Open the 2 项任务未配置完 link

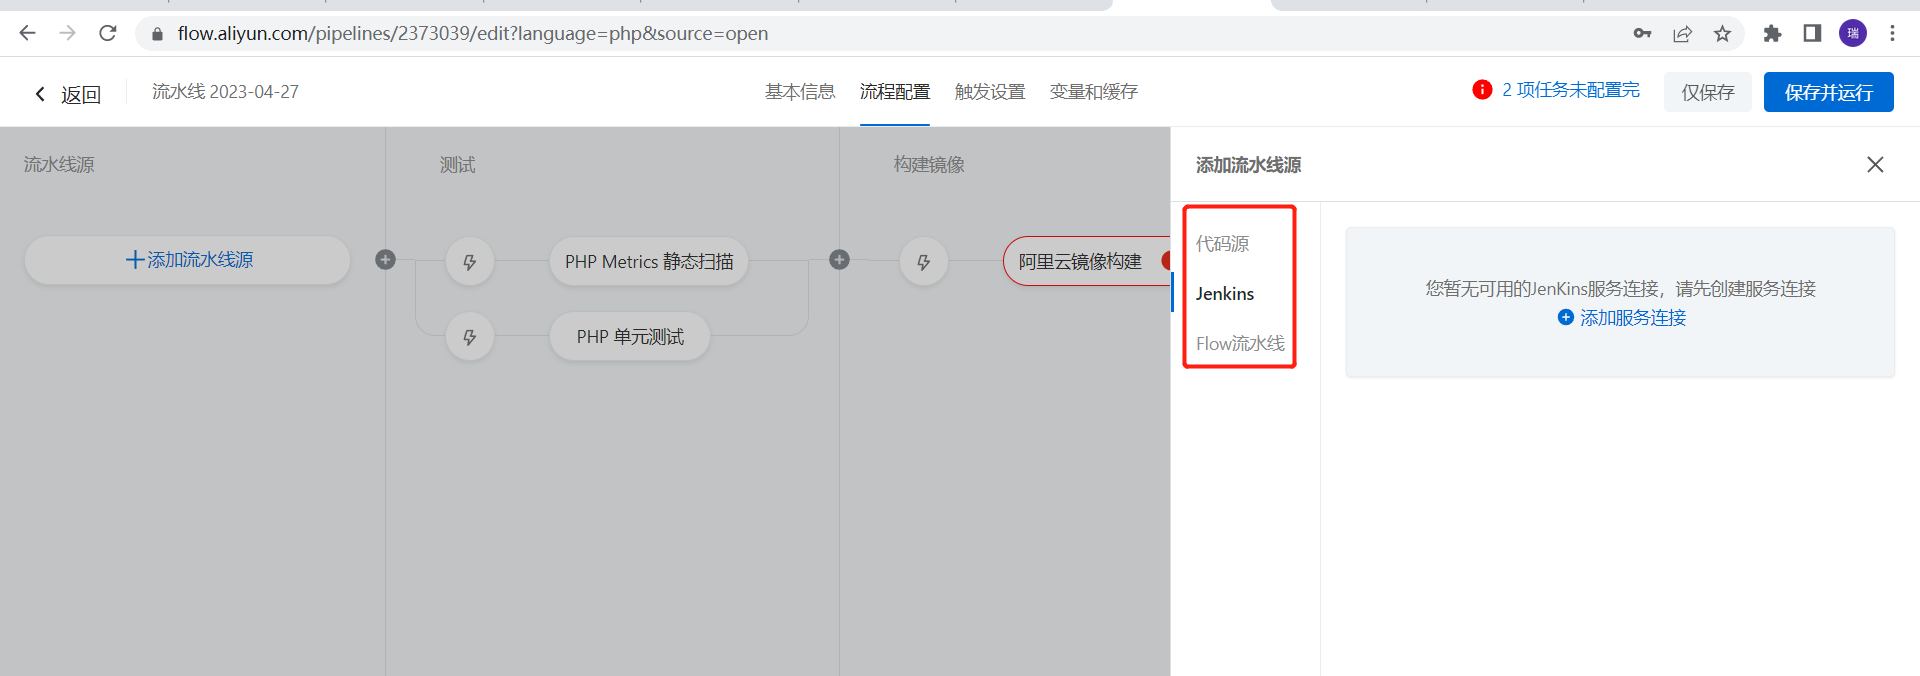1571,90
